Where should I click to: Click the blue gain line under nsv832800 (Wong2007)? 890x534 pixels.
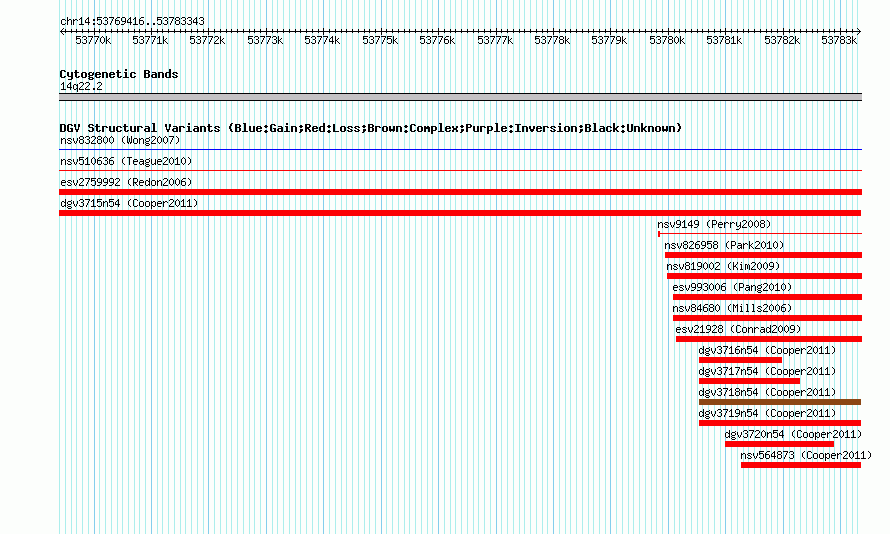460,150
